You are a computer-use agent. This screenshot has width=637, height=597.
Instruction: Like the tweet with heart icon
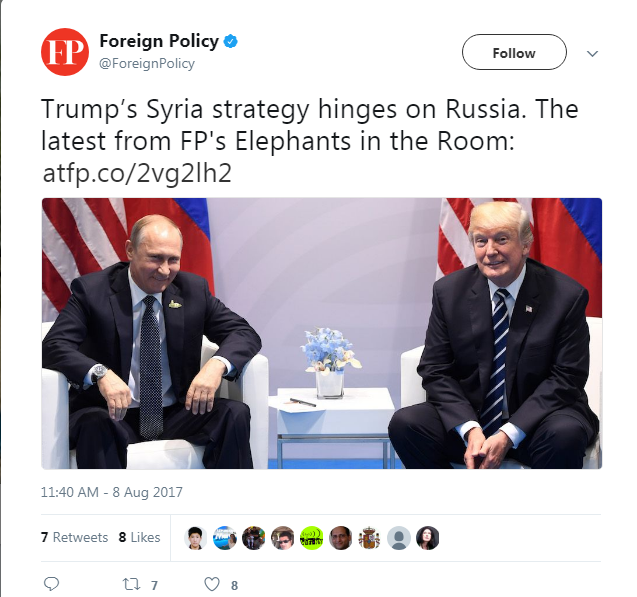(x=212, y=584)
